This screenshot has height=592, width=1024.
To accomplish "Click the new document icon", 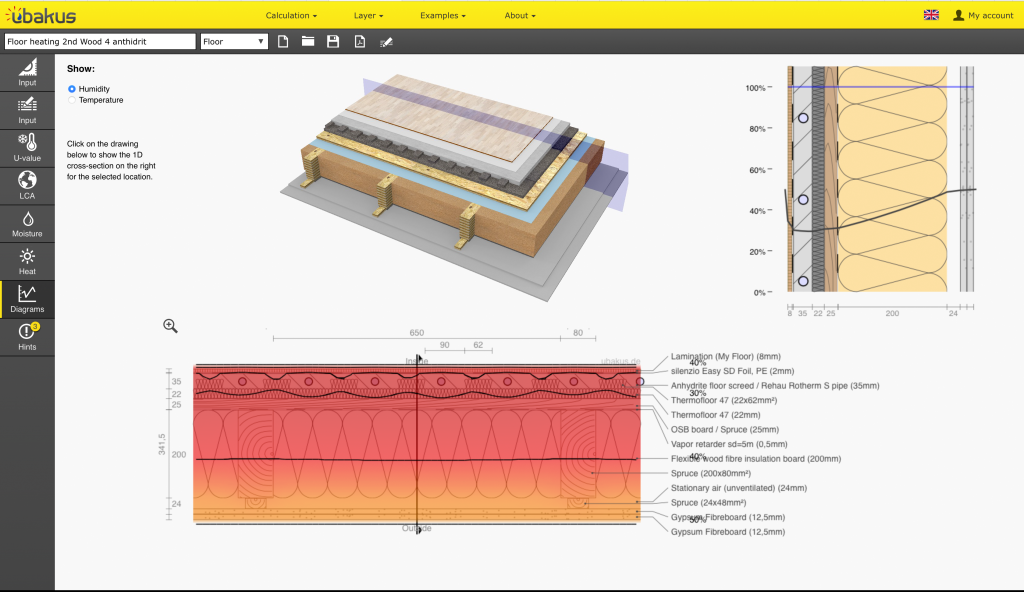I will 283,42.
